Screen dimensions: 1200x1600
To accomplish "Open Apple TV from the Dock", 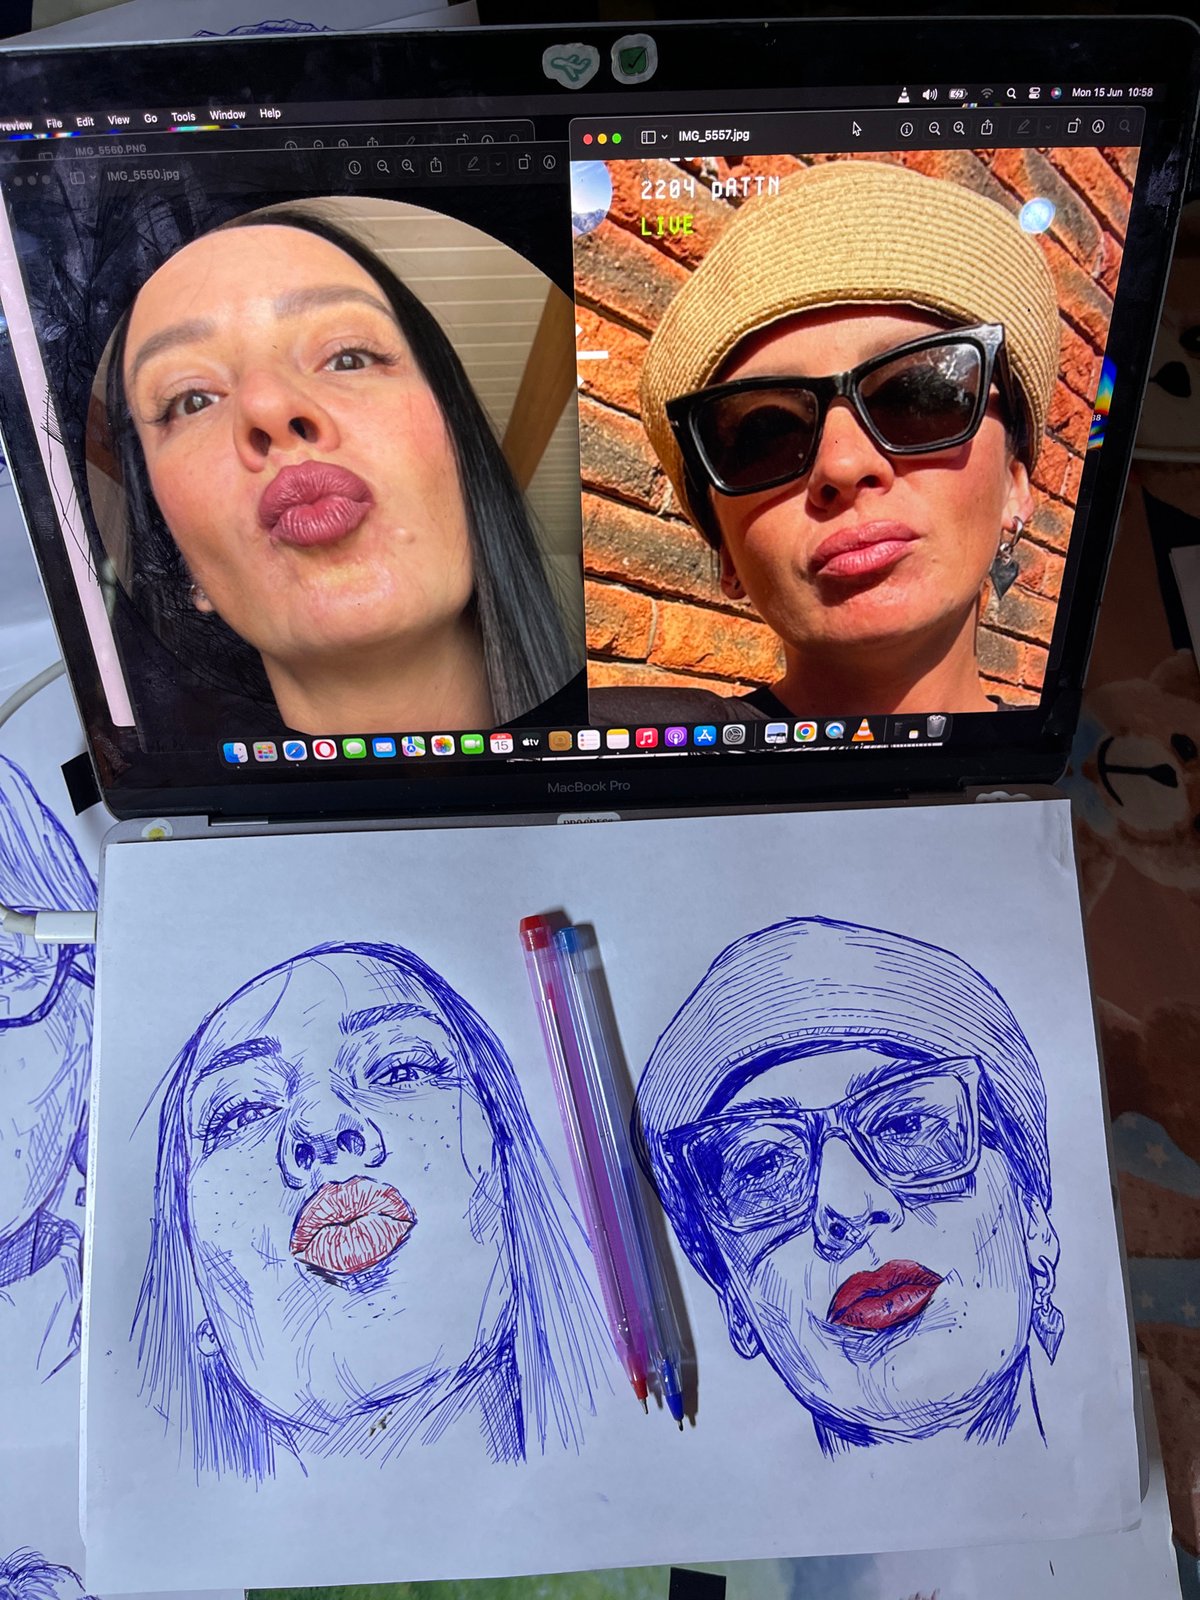I will pos(531,742).
